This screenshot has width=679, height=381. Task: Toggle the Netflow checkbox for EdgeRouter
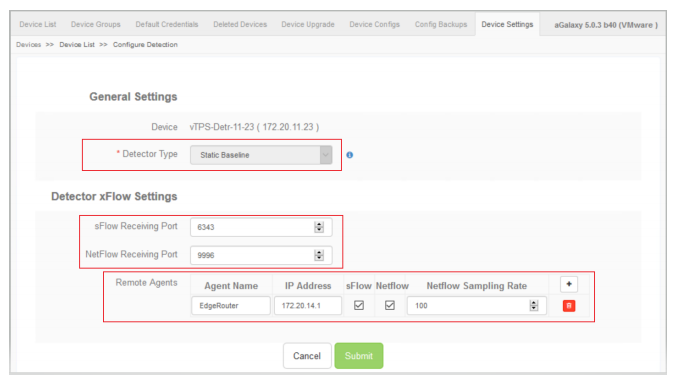click(390, 305)
